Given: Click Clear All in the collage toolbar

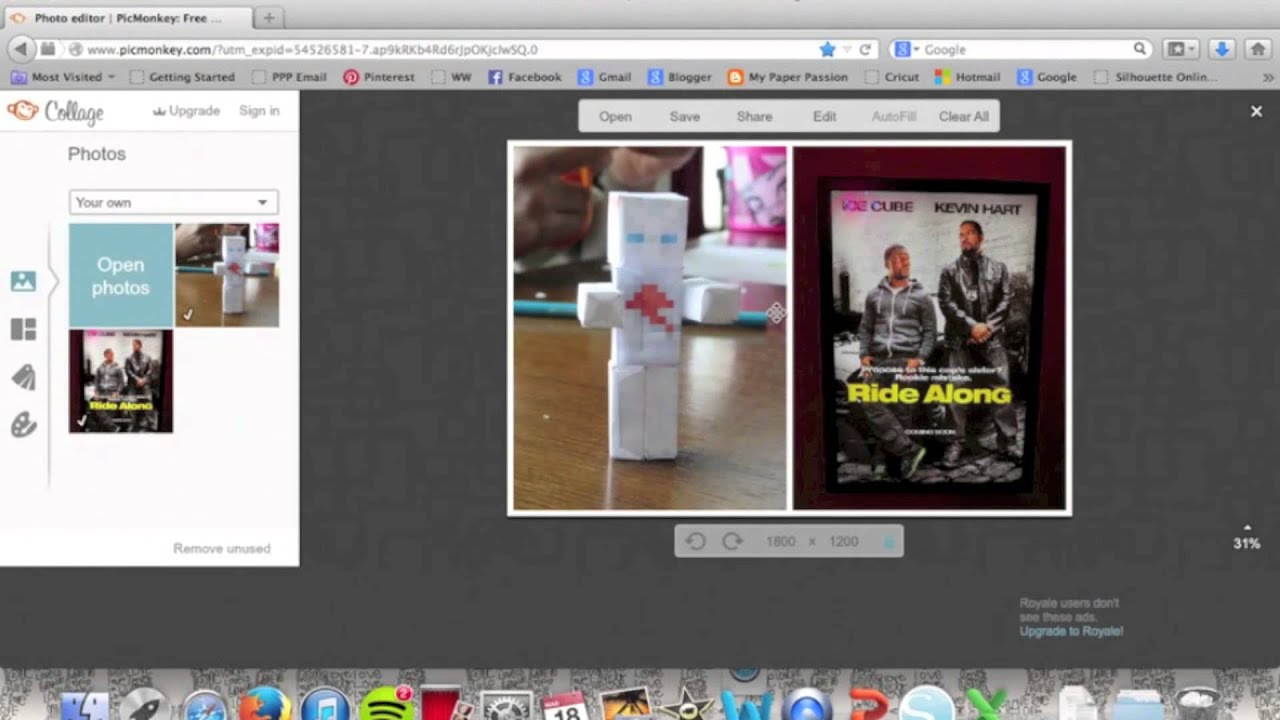Looking at the screenshot, I should click(963, 116).
